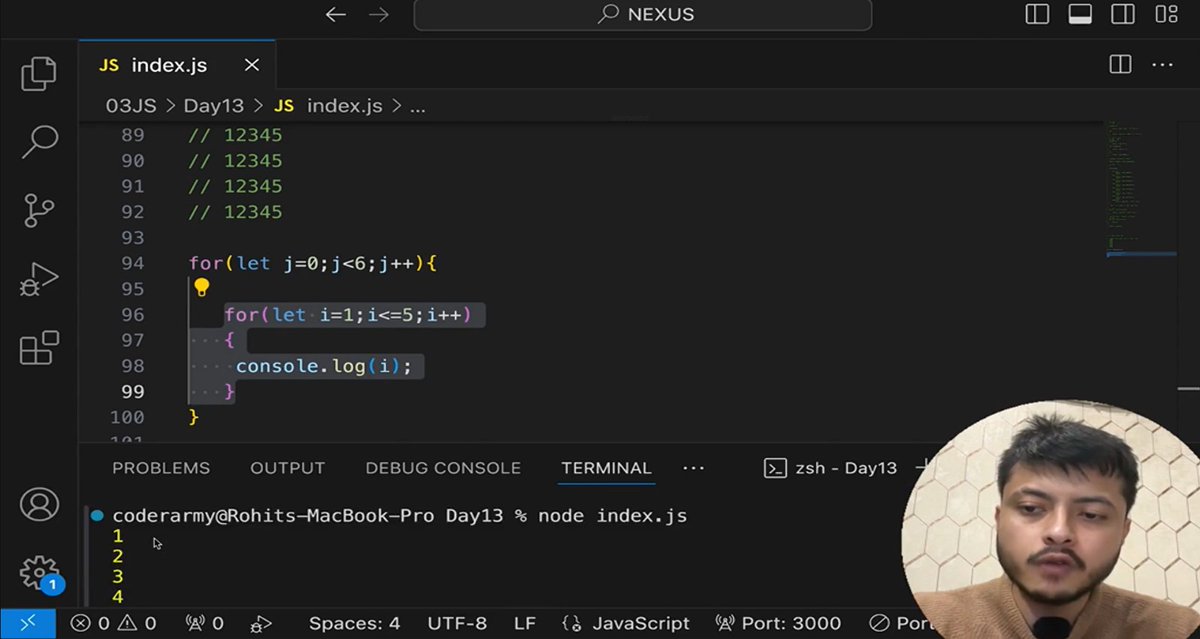
Task: Click Port: 3000 status bar item
Action: [779, 623]
